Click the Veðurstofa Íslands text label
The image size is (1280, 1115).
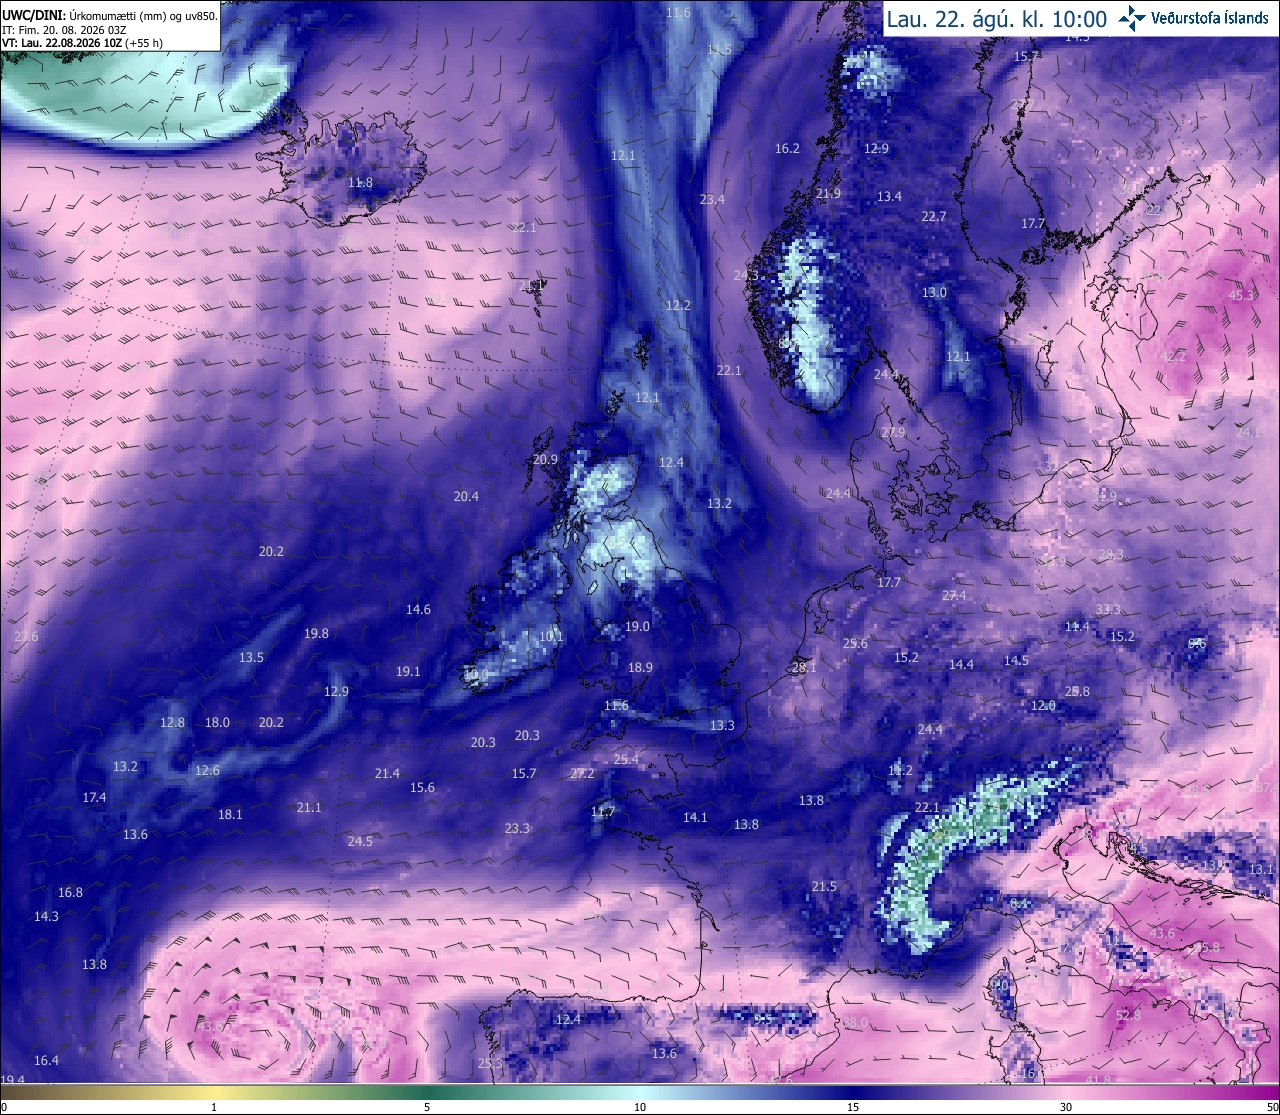click(x=1210, y=18)
